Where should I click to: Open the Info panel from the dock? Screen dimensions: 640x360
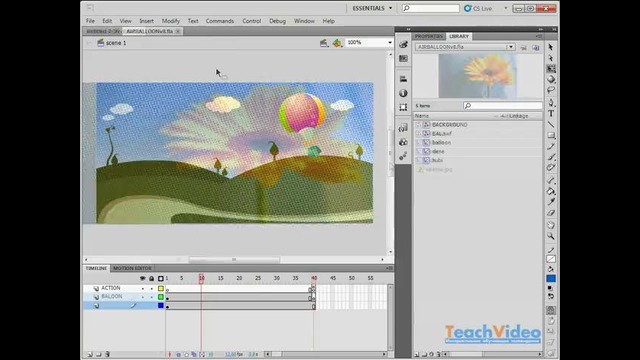tap(403, 93)
